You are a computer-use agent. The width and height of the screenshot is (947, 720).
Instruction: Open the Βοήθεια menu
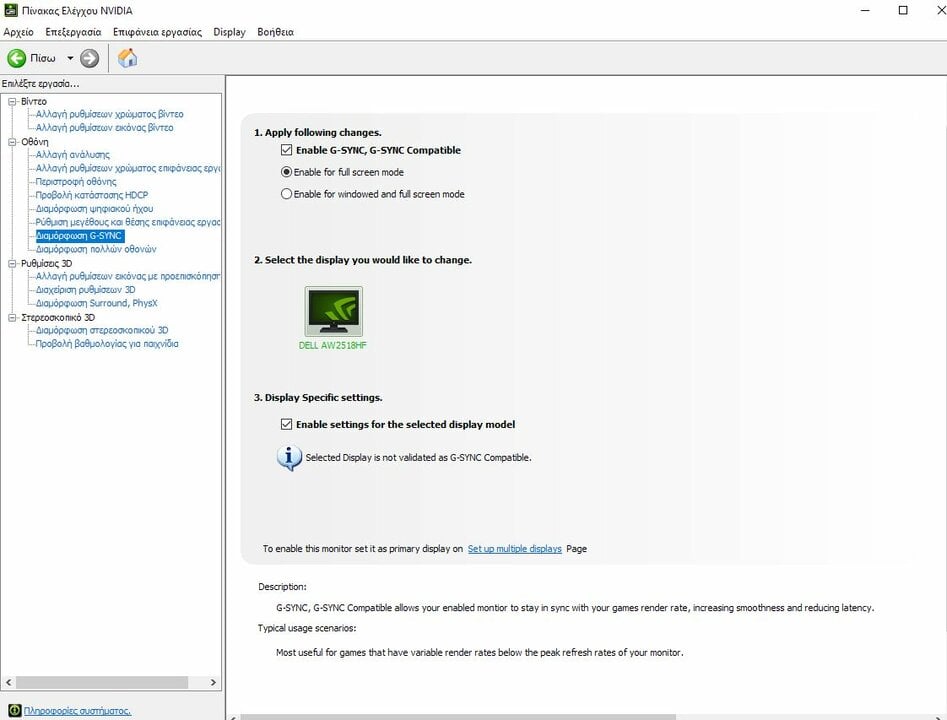point(275,32)
